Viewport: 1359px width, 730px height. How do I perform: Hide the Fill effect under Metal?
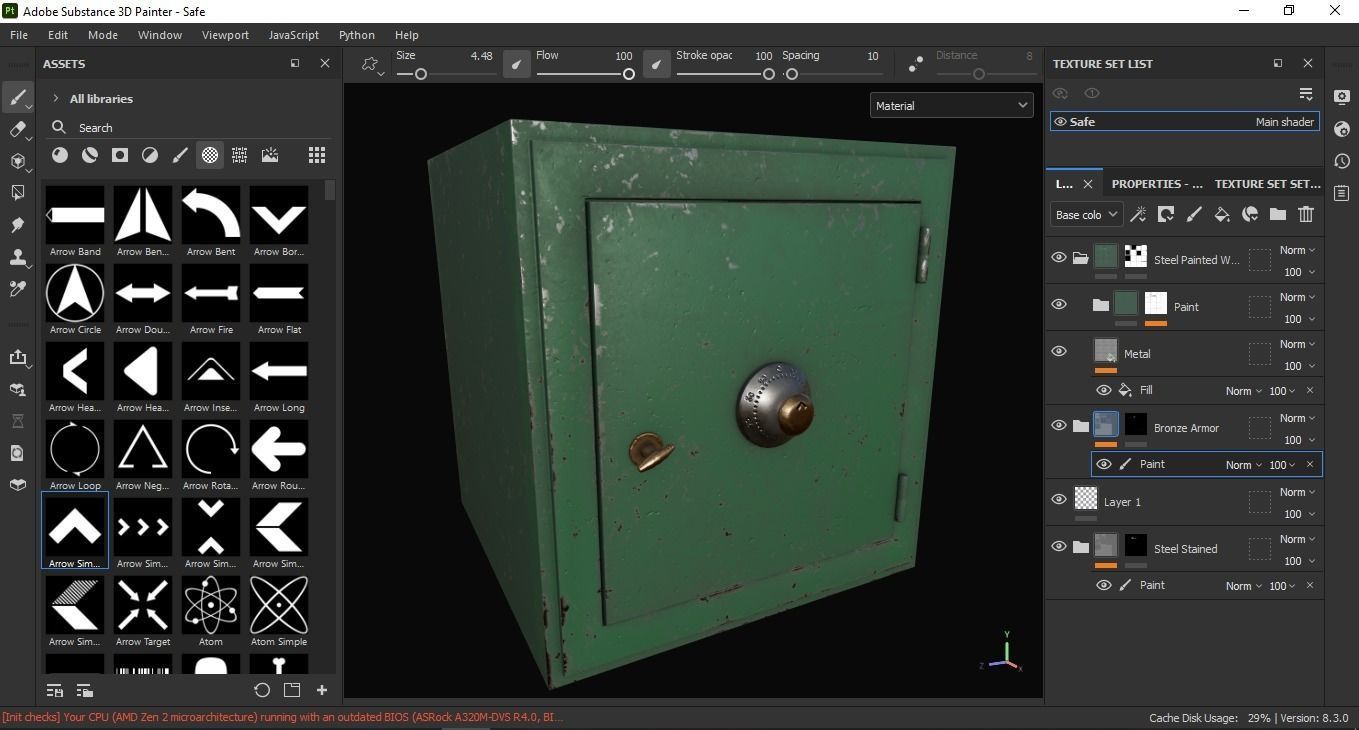1104,390
